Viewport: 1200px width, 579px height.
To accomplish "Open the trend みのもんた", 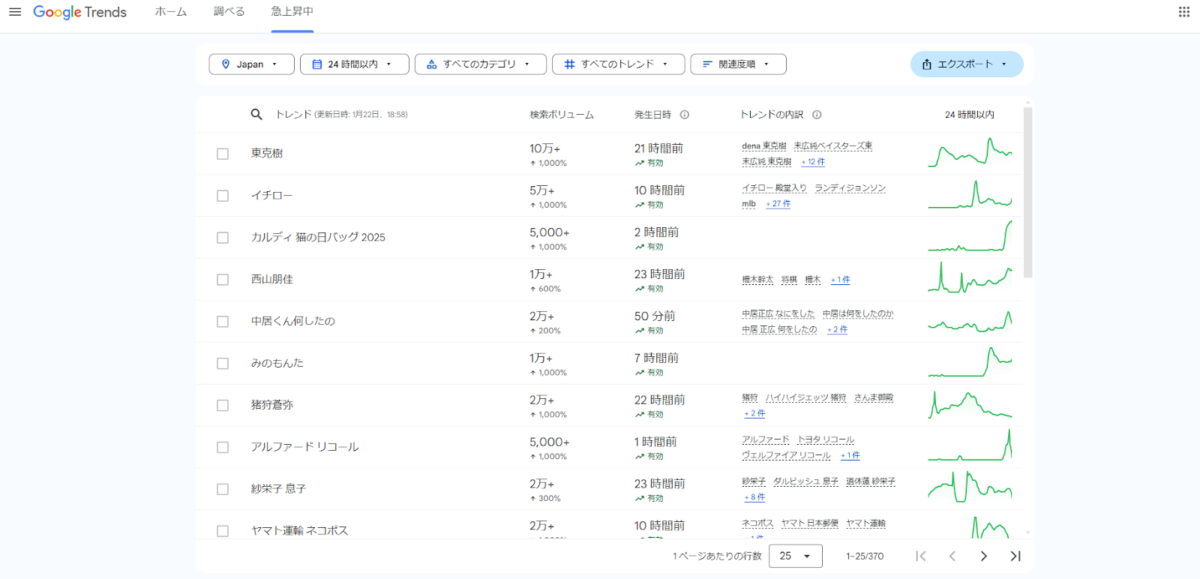I will coord(277,363).
